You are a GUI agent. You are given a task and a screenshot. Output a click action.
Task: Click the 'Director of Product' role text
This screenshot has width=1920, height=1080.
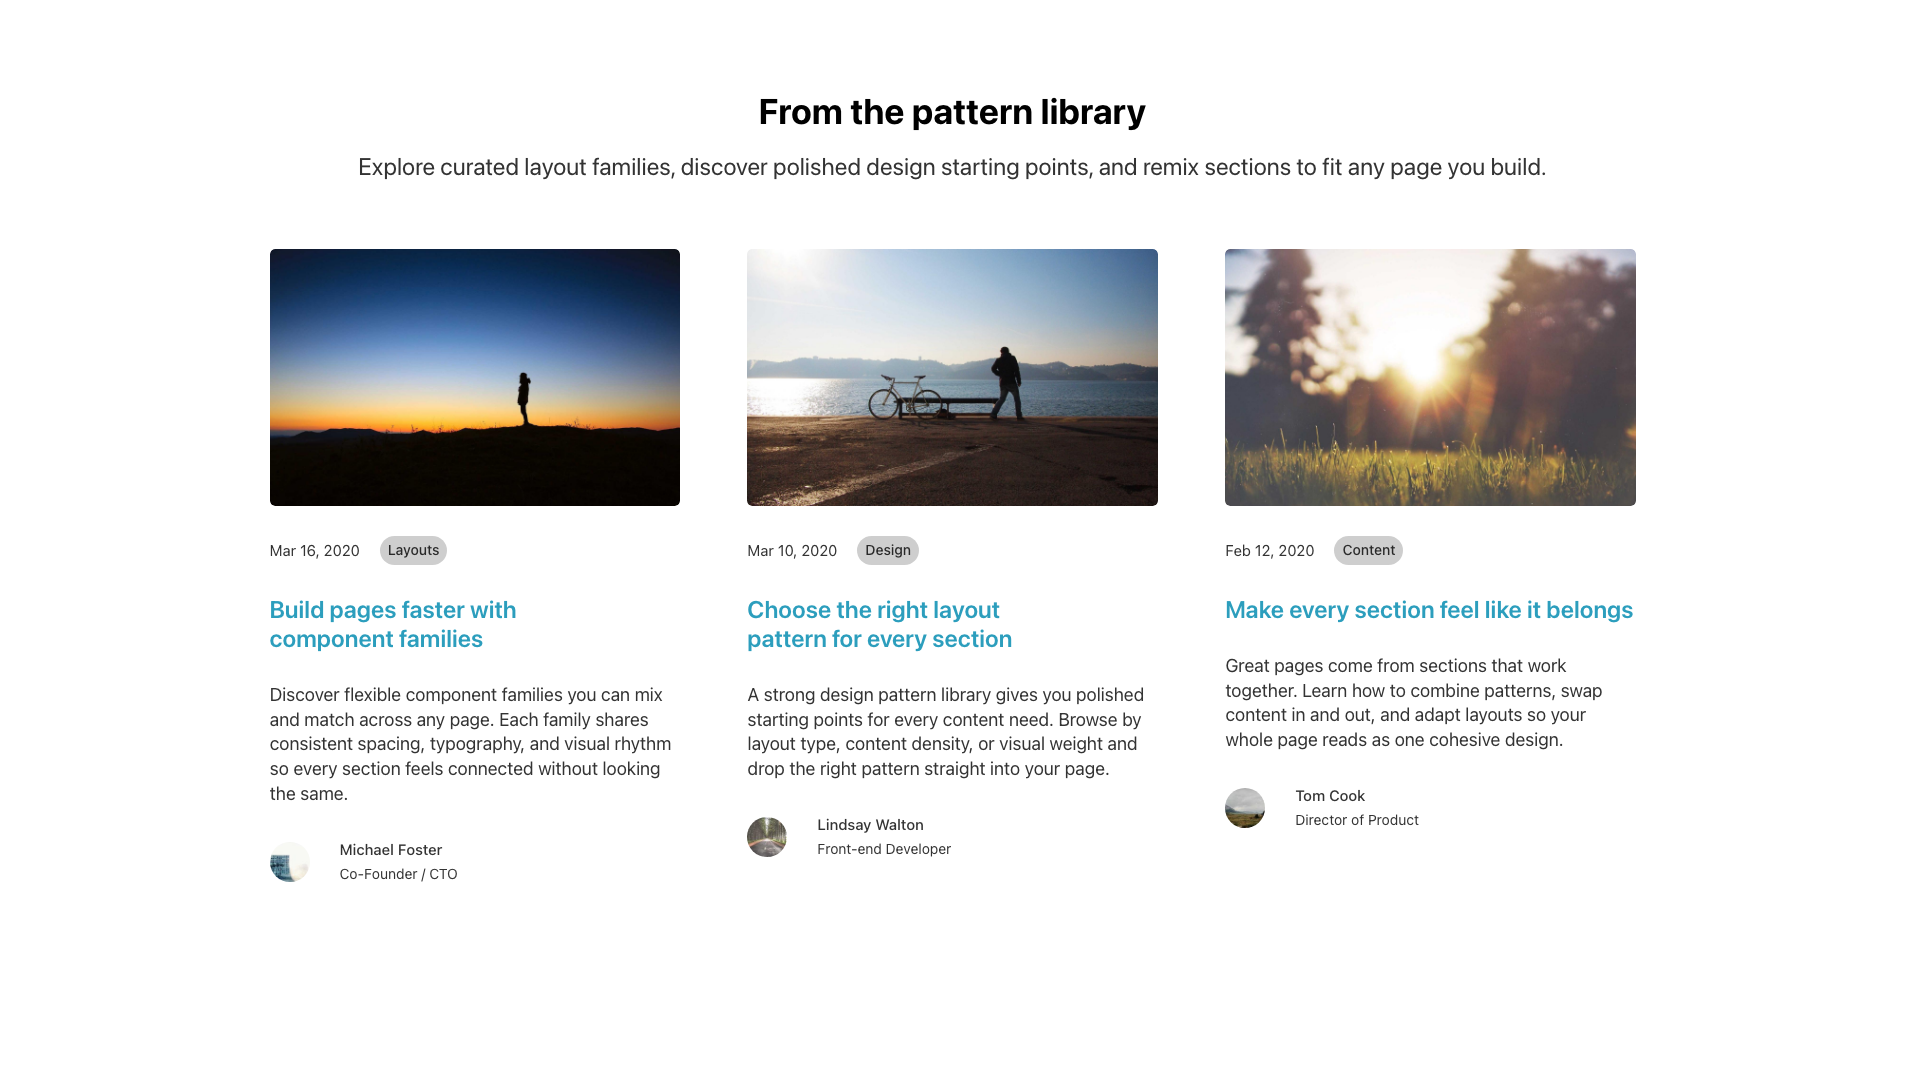(x=1357, y=820)
